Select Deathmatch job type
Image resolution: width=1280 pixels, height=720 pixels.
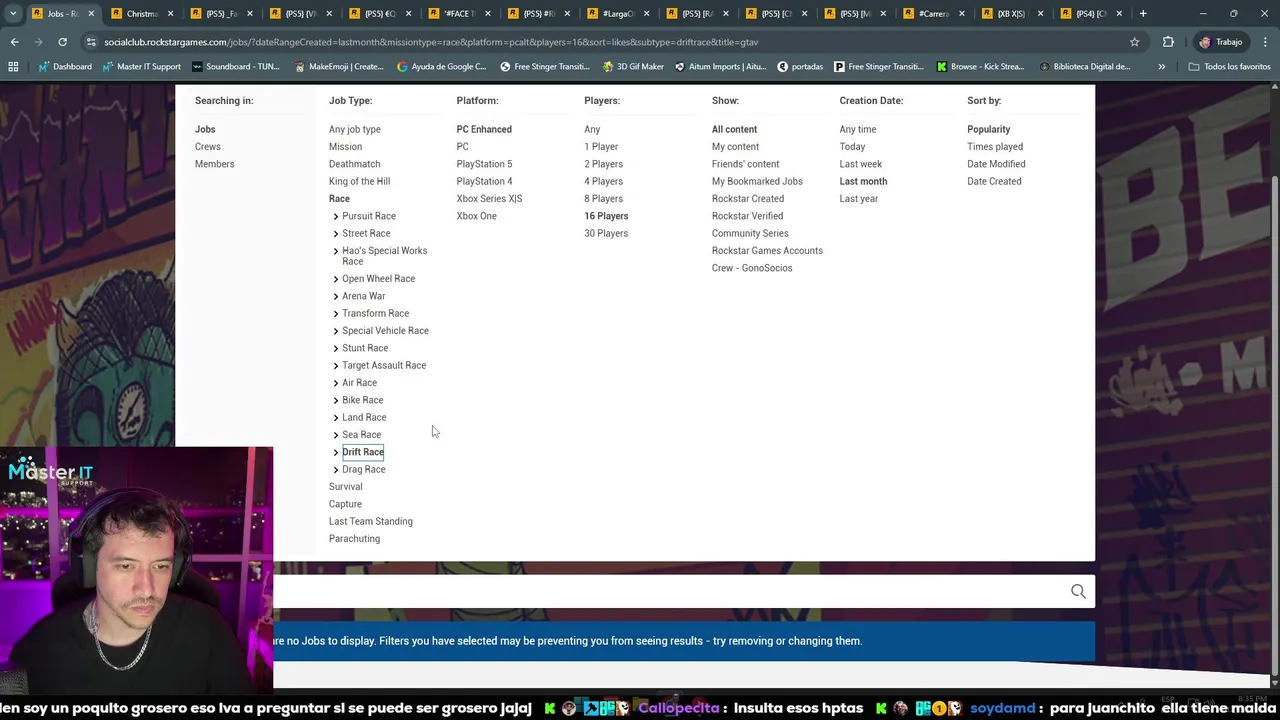click(x=354, y=164)
